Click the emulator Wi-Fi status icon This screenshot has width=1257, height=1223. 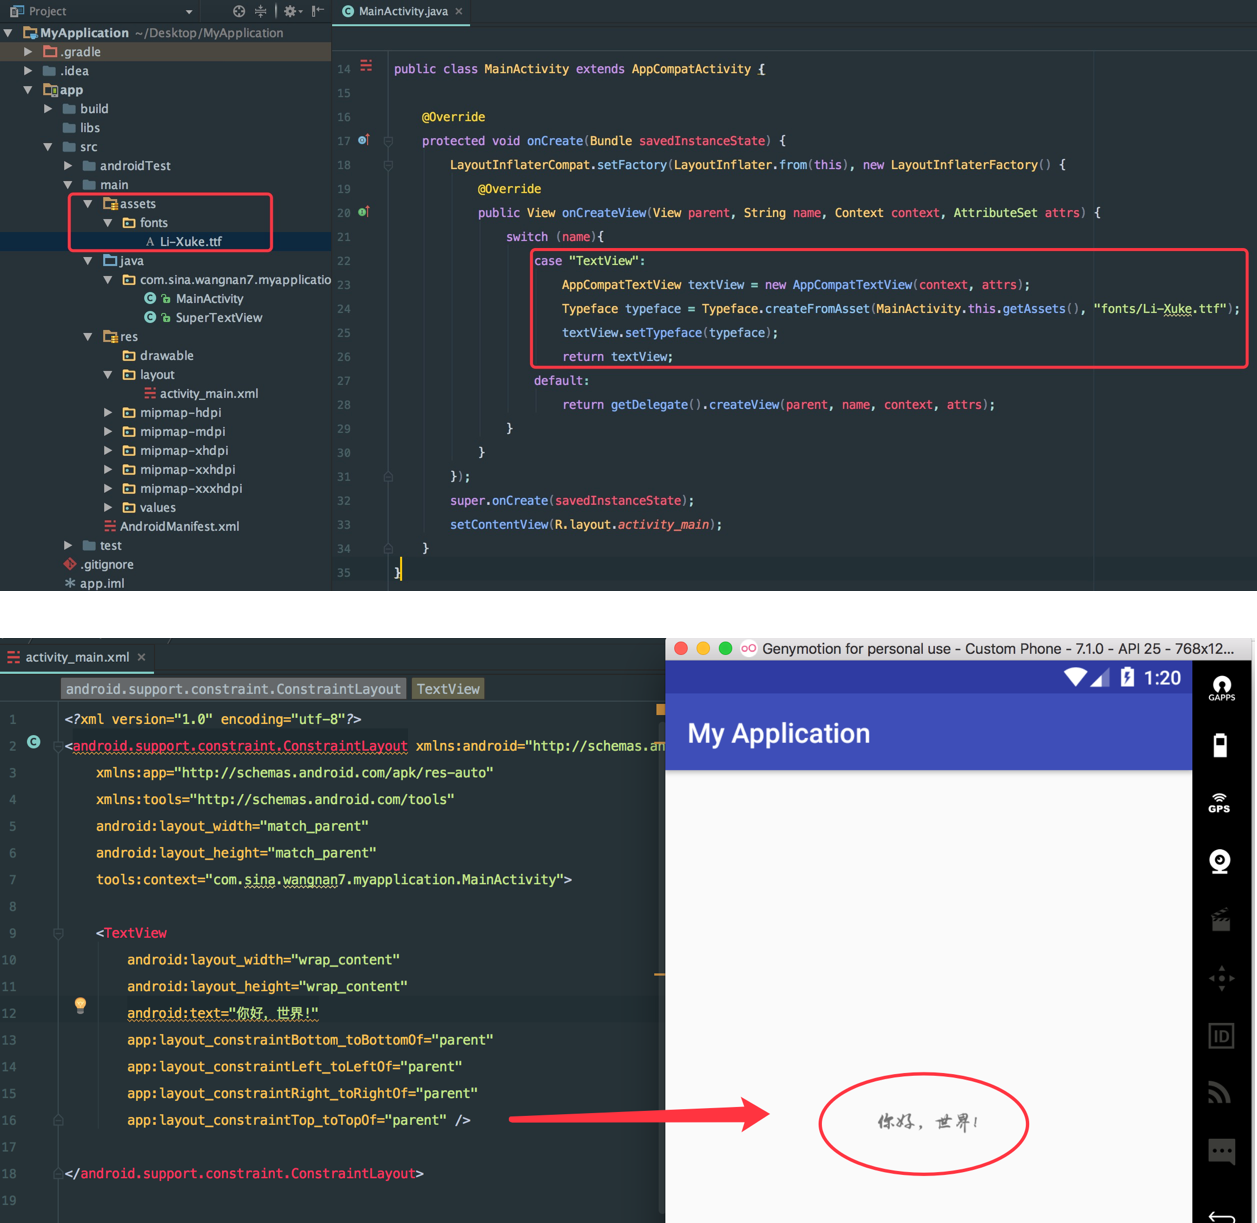[1075, 677]
